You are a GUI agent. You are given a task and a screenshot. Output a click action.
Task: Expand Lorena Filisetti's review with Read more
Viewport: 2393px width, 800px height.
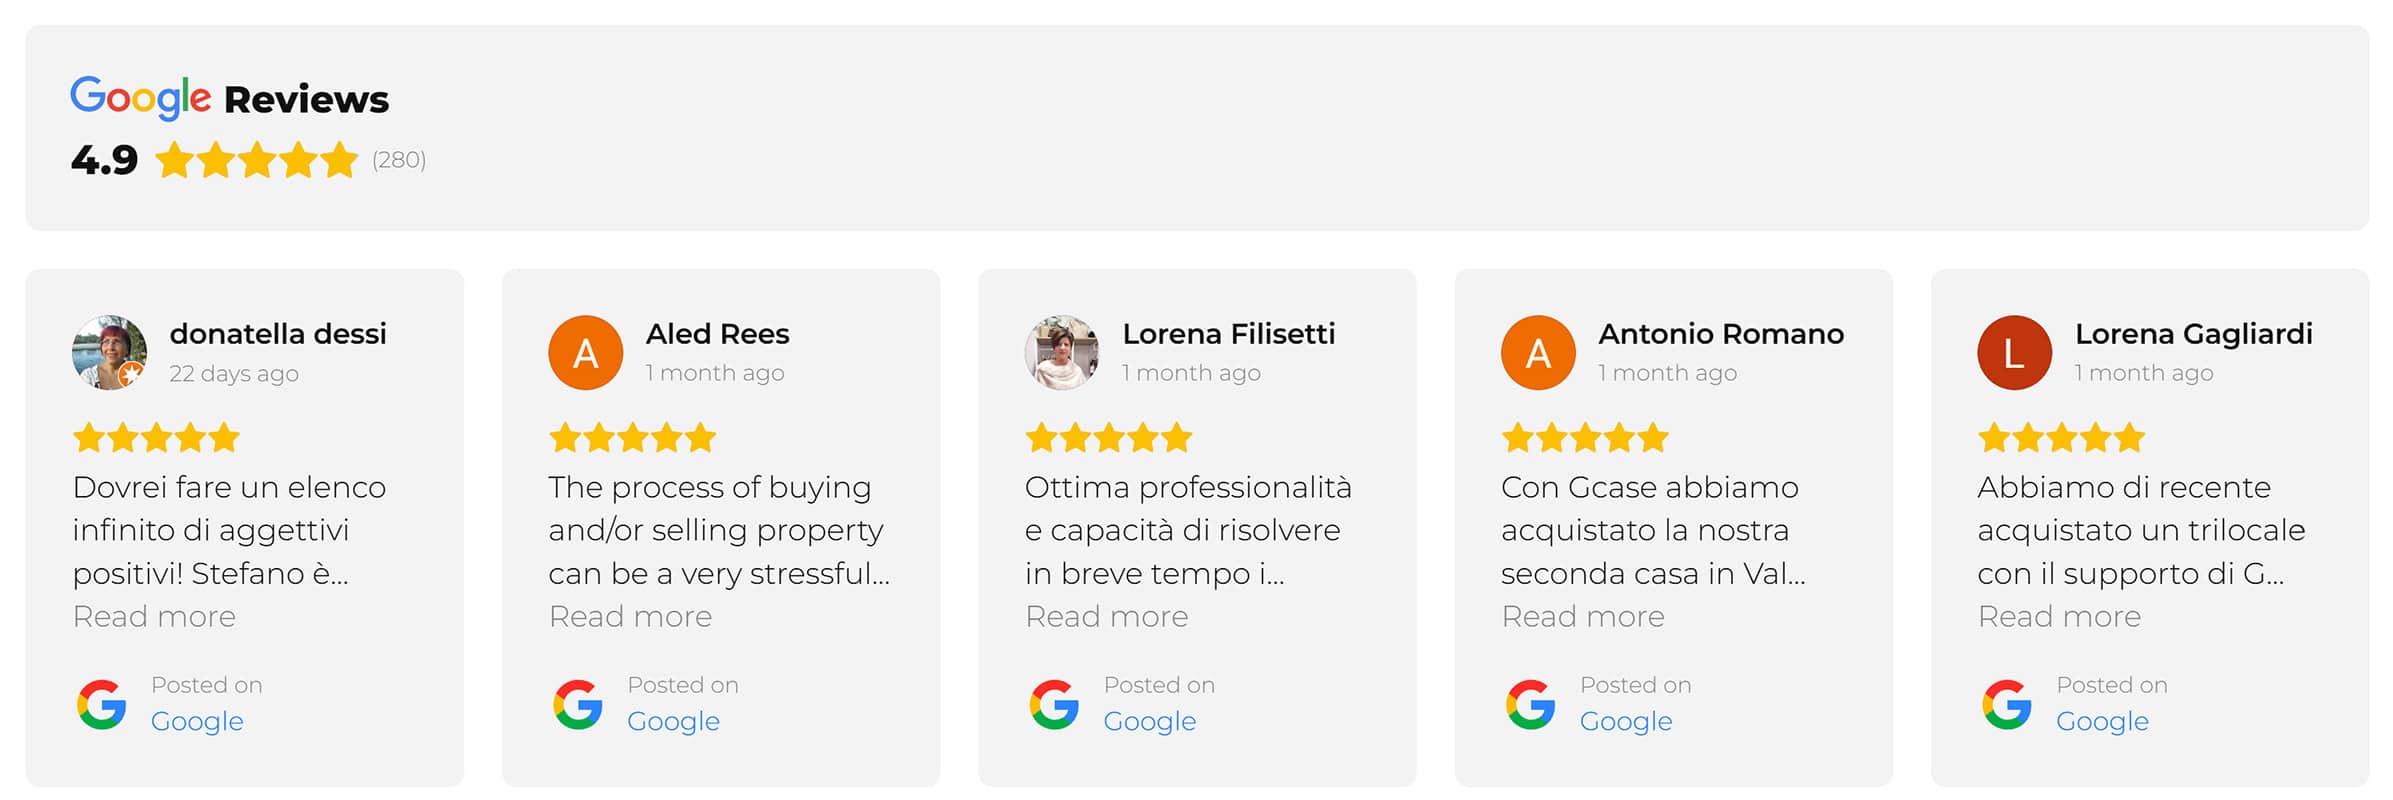pos(1106,616)
